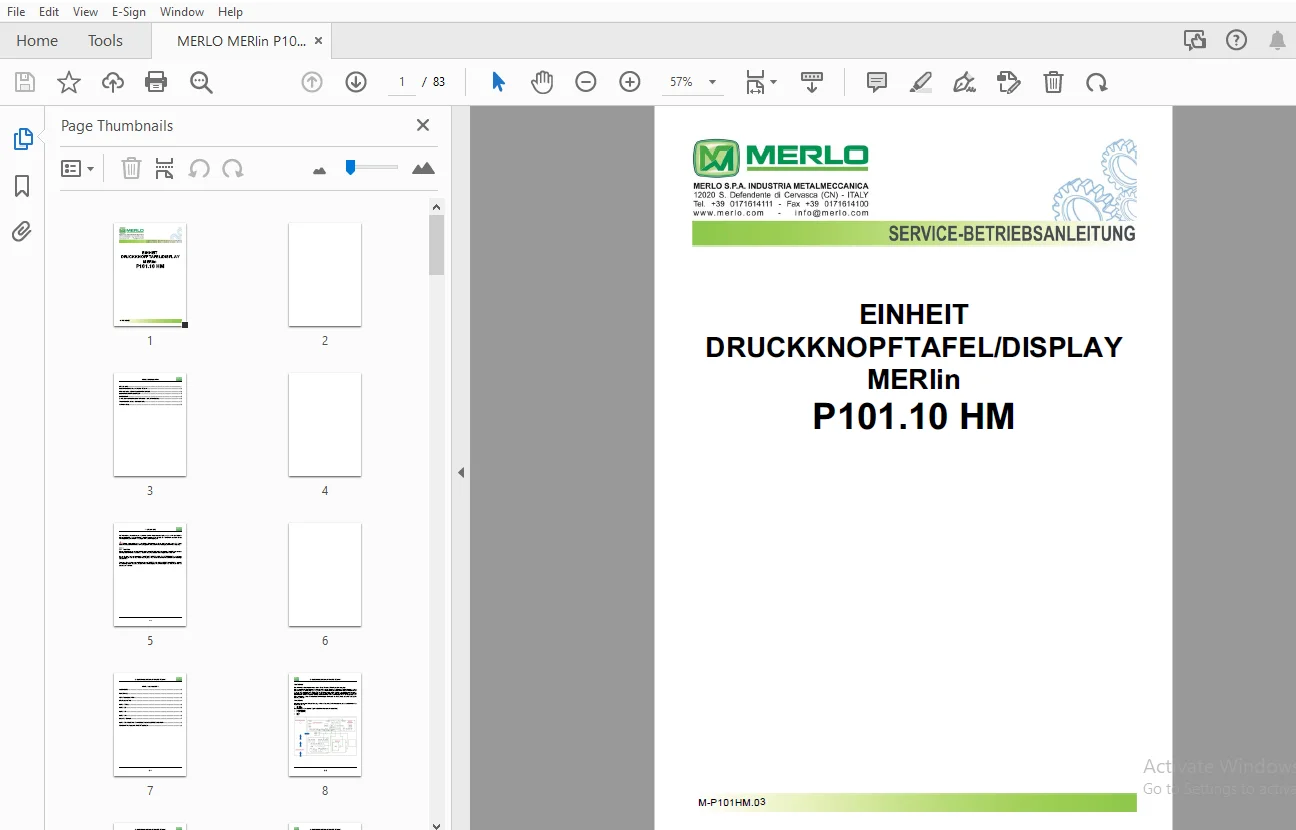Close the MERLO MERlin document tab
This screenshot has height=830, width=1296.
(x=319, y=41)
